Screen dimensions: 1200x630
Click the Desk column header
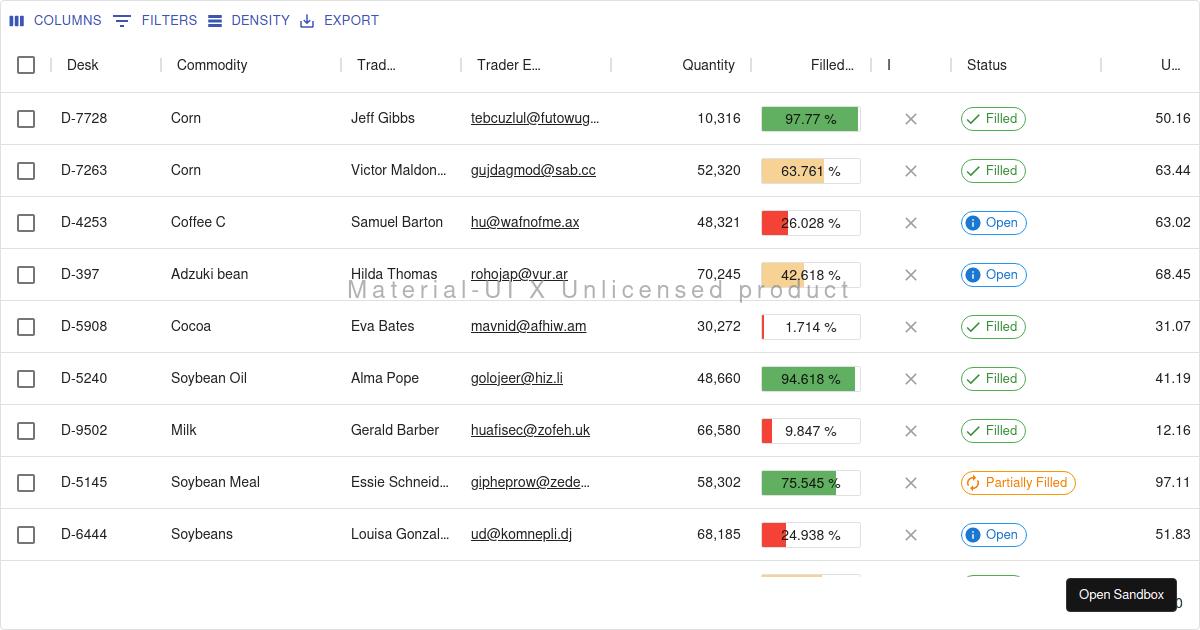pyautogui.click(x=83, y=65)
